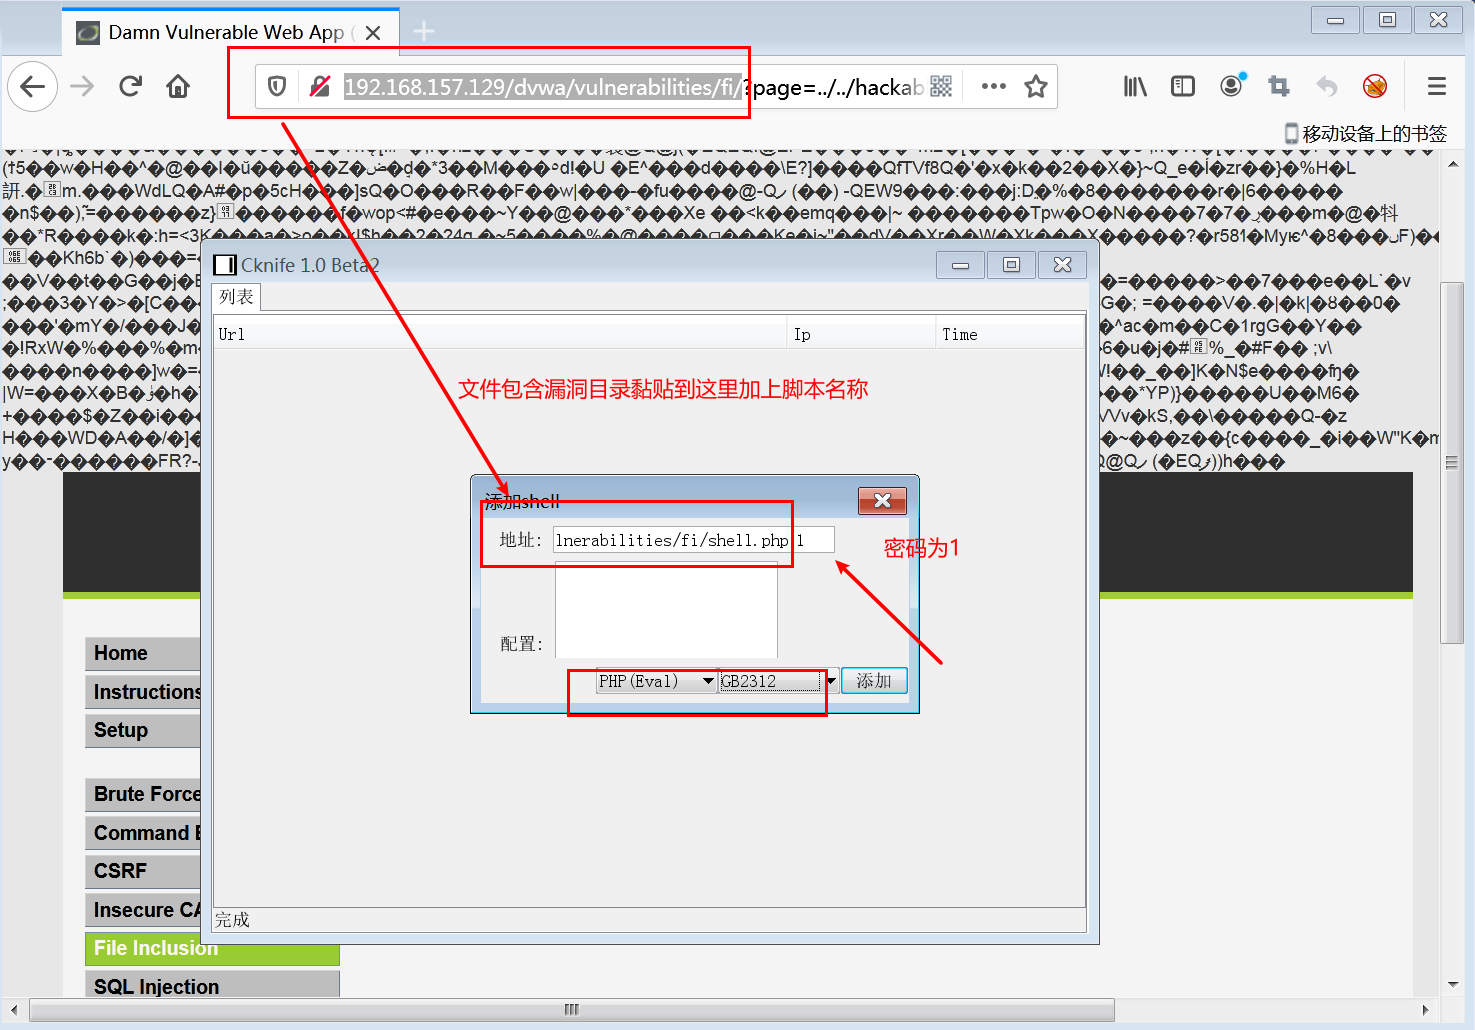The height and width of the screenshot is (1030, 1475).
Task: Click the scroll down arrow
Action: pos(1452,985)
